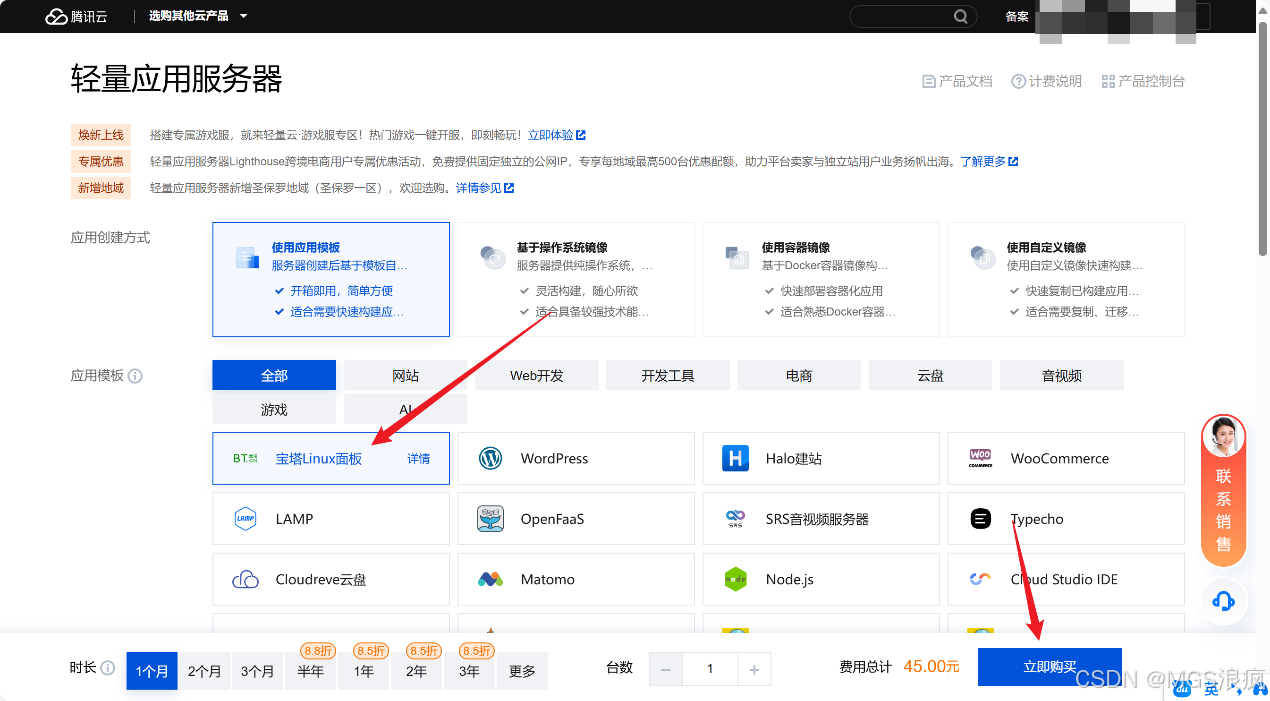Select 1年 duration
The width and height of the screenshot is (1270, 701).
(x=363, y=670)
